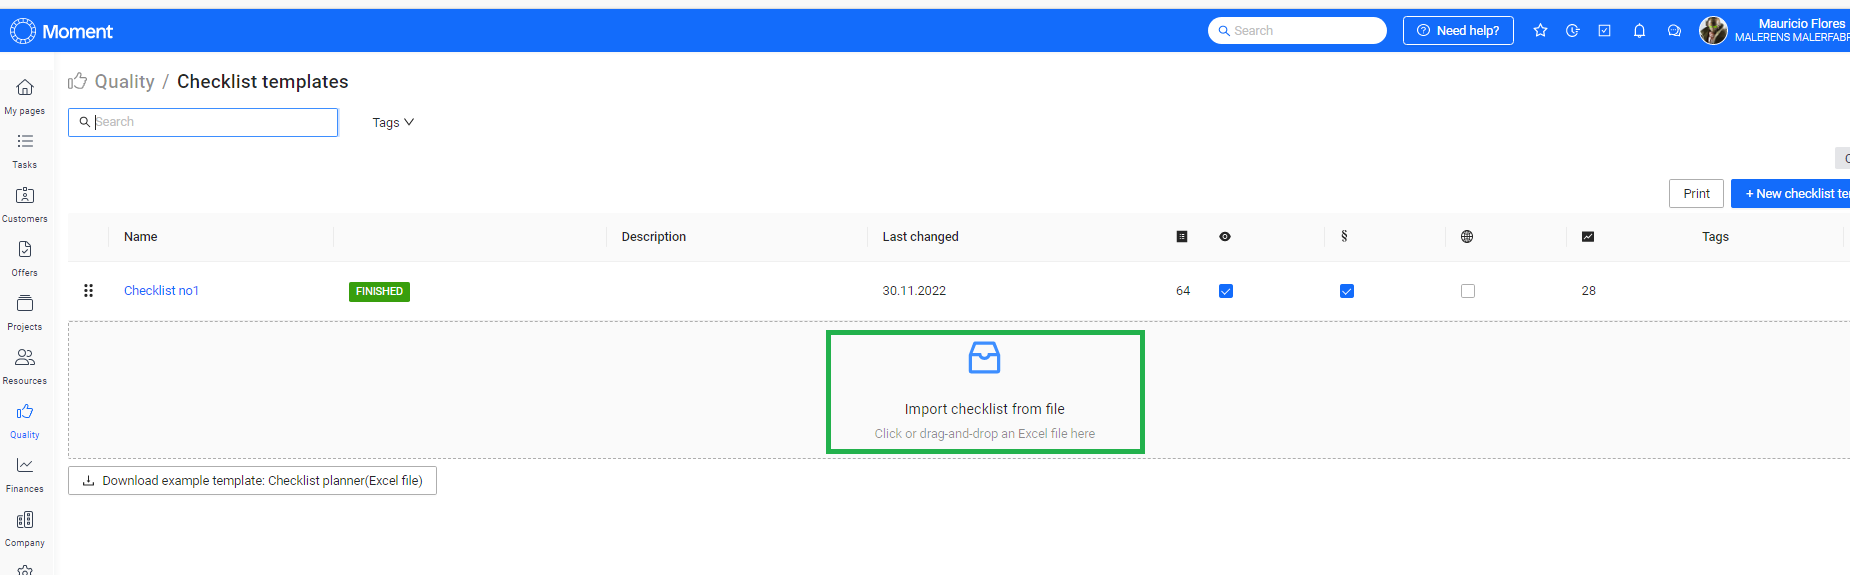Screen dimensions: 1850x575
Task: Open the notifications bell icon
Action: click(1639, 31)
